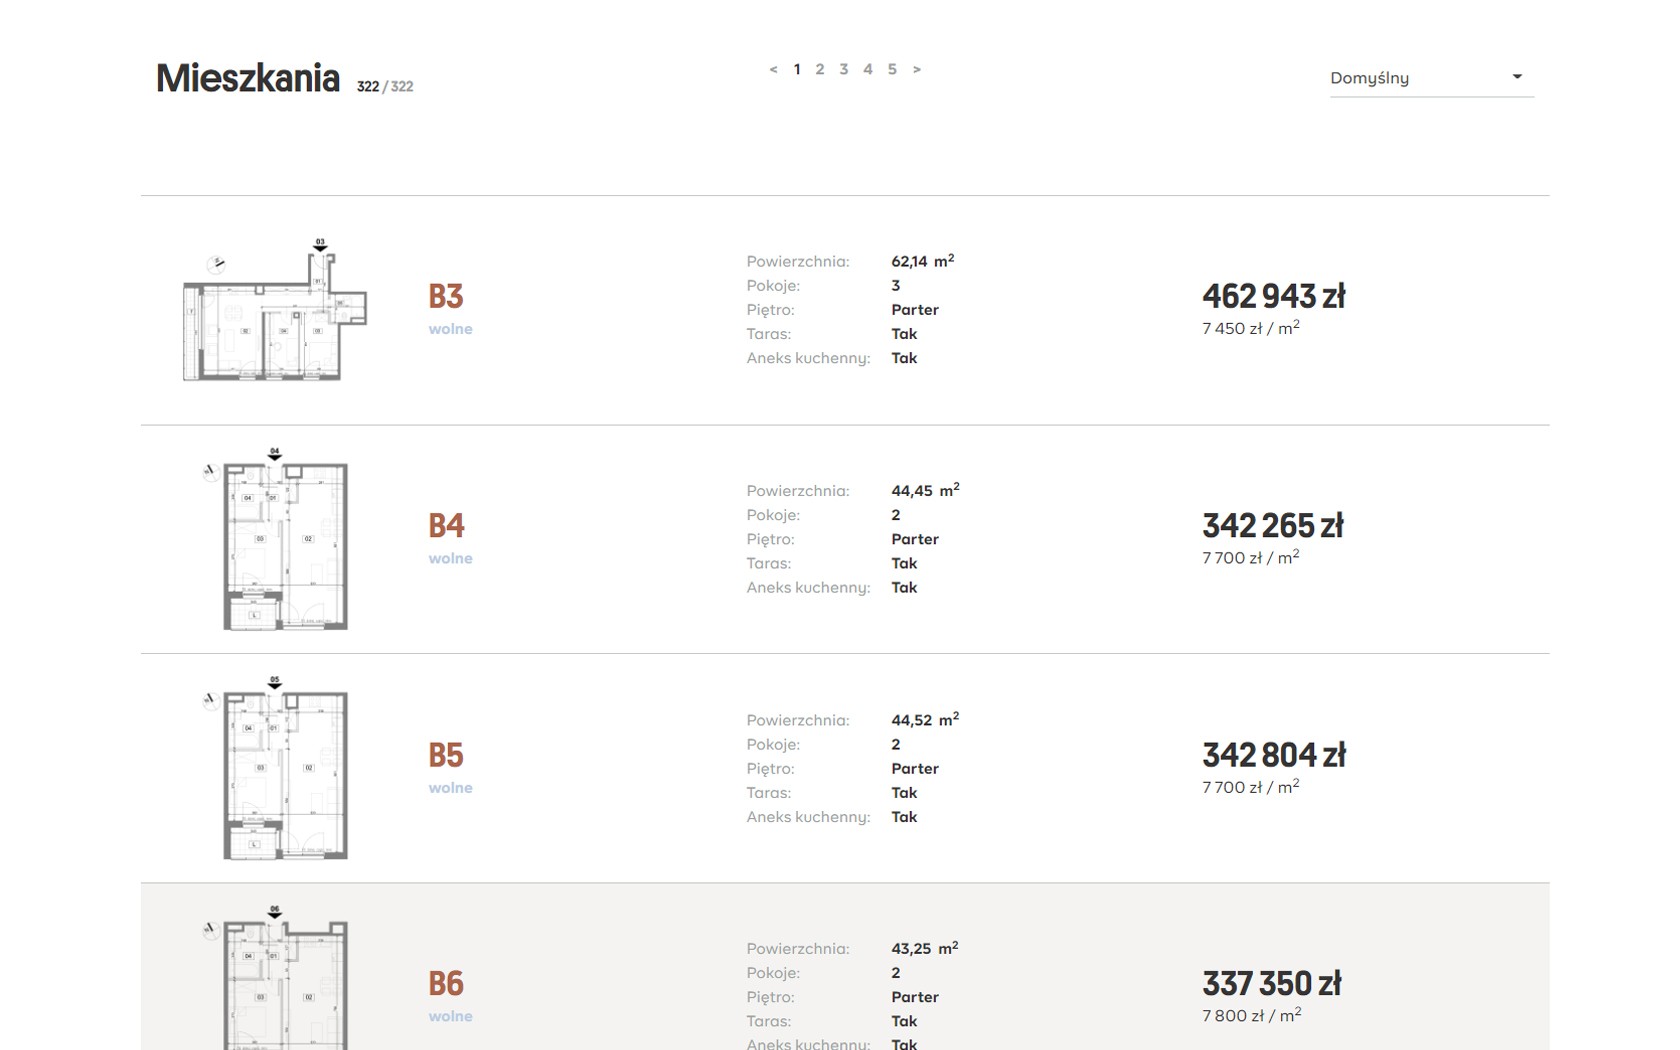
Task: Click the sorting dropdown arrow icon
Action: coord(1517,77)
